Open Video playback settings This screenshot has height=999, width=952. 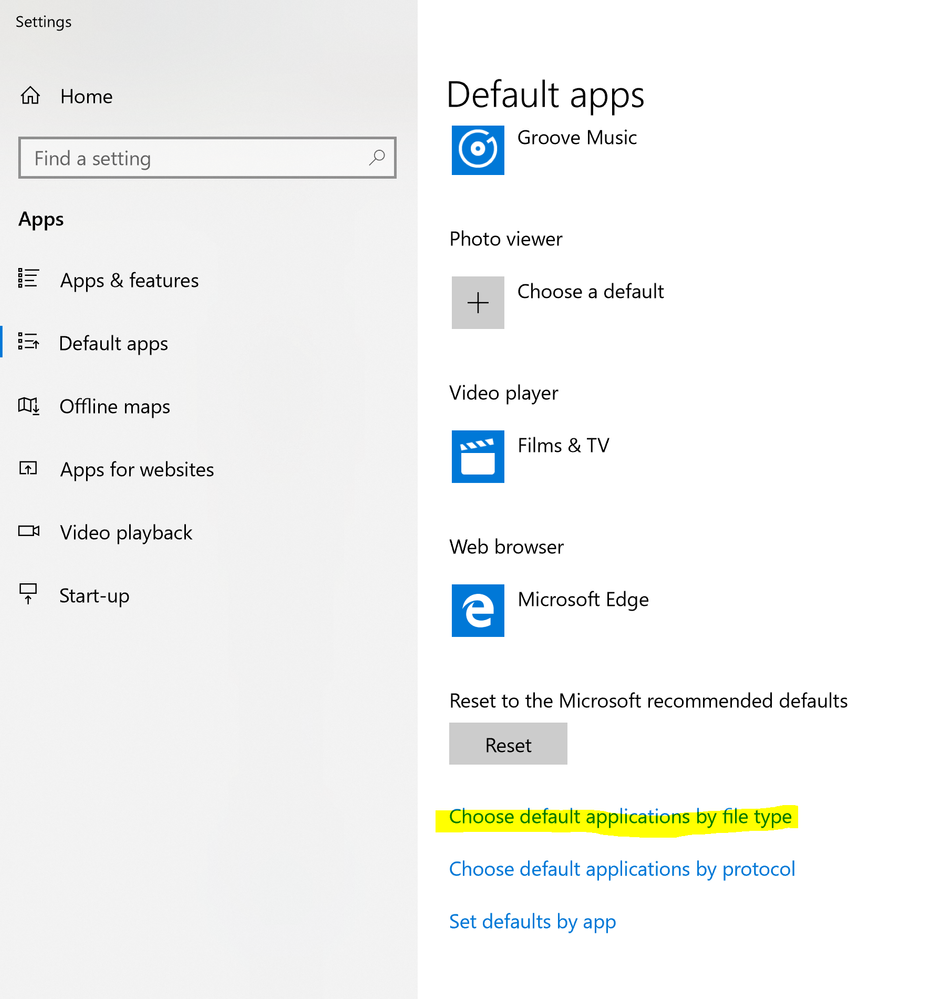point(126,533)
